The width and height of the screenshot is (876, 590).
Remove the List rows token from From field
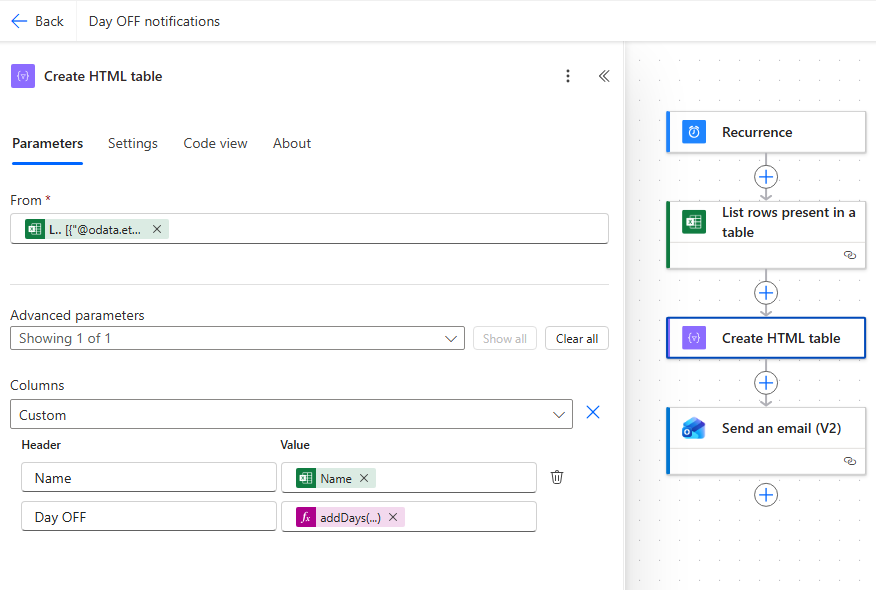pos(157,229)
